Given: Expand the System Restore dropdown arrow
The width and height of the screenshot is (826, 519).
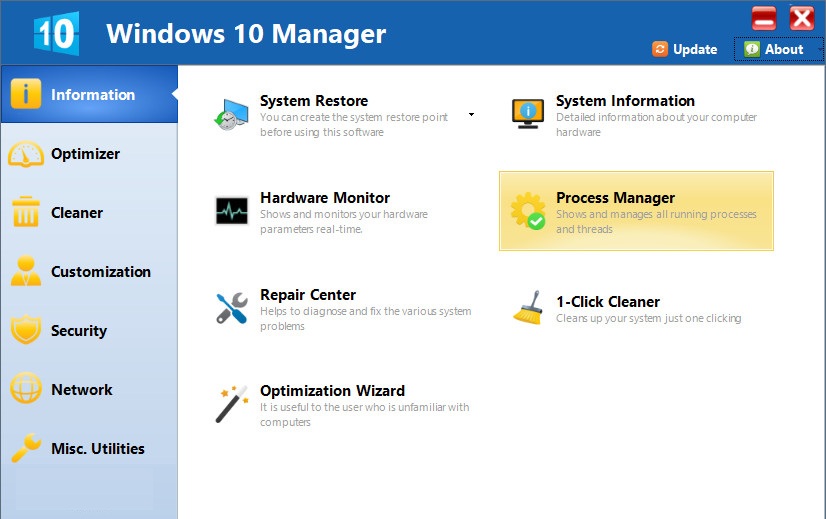Looking at the screenshot, I should coord(471,114).
